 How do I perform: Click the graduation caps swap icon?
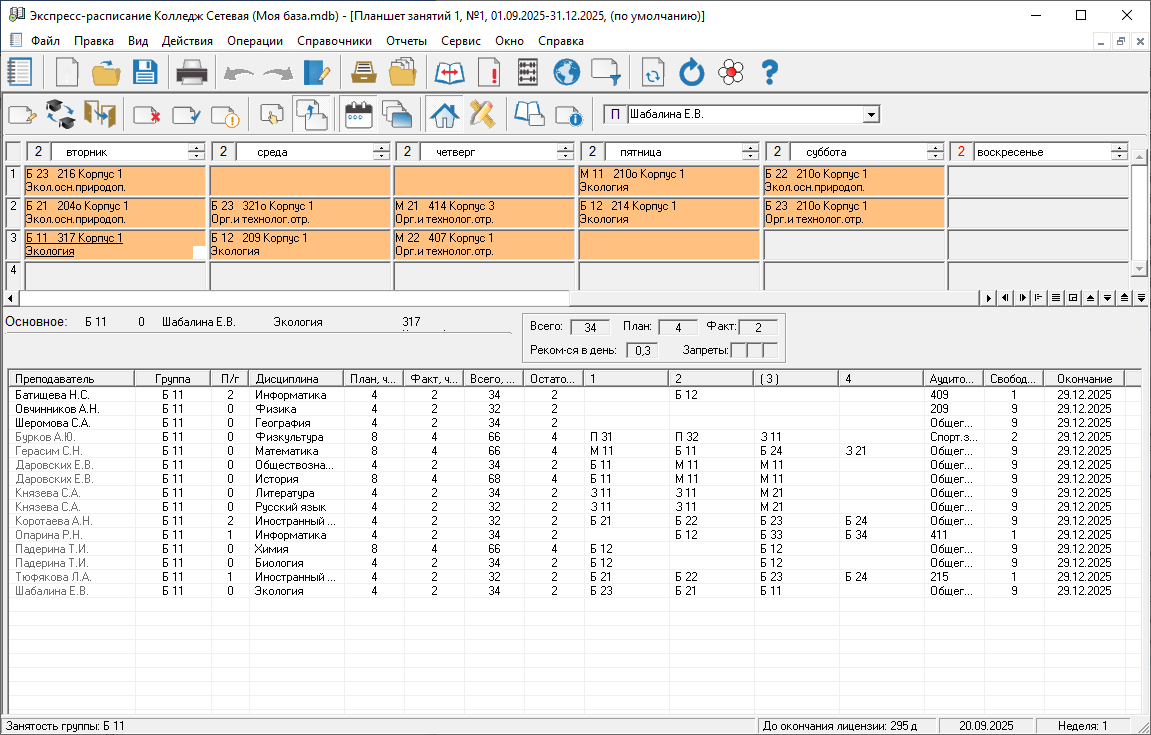pyautogui.click(x=61, y=114)
